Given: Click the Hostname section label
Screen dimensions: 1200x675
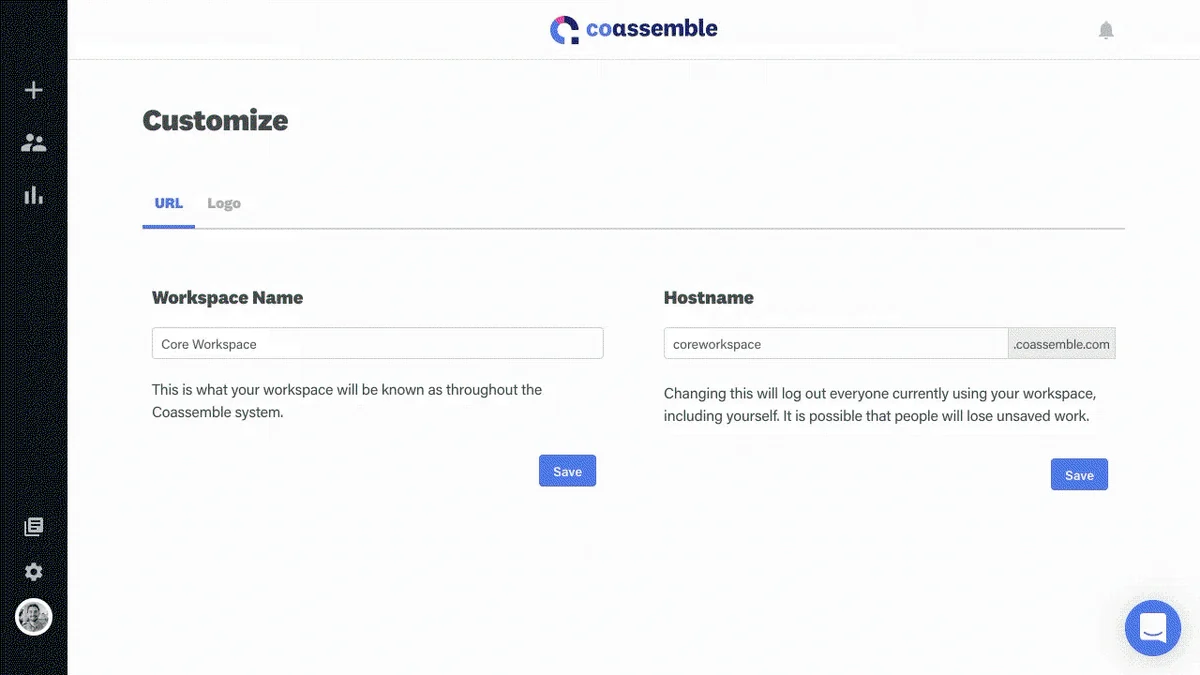Looking at the screenshot, I should (x=708, y=297).
